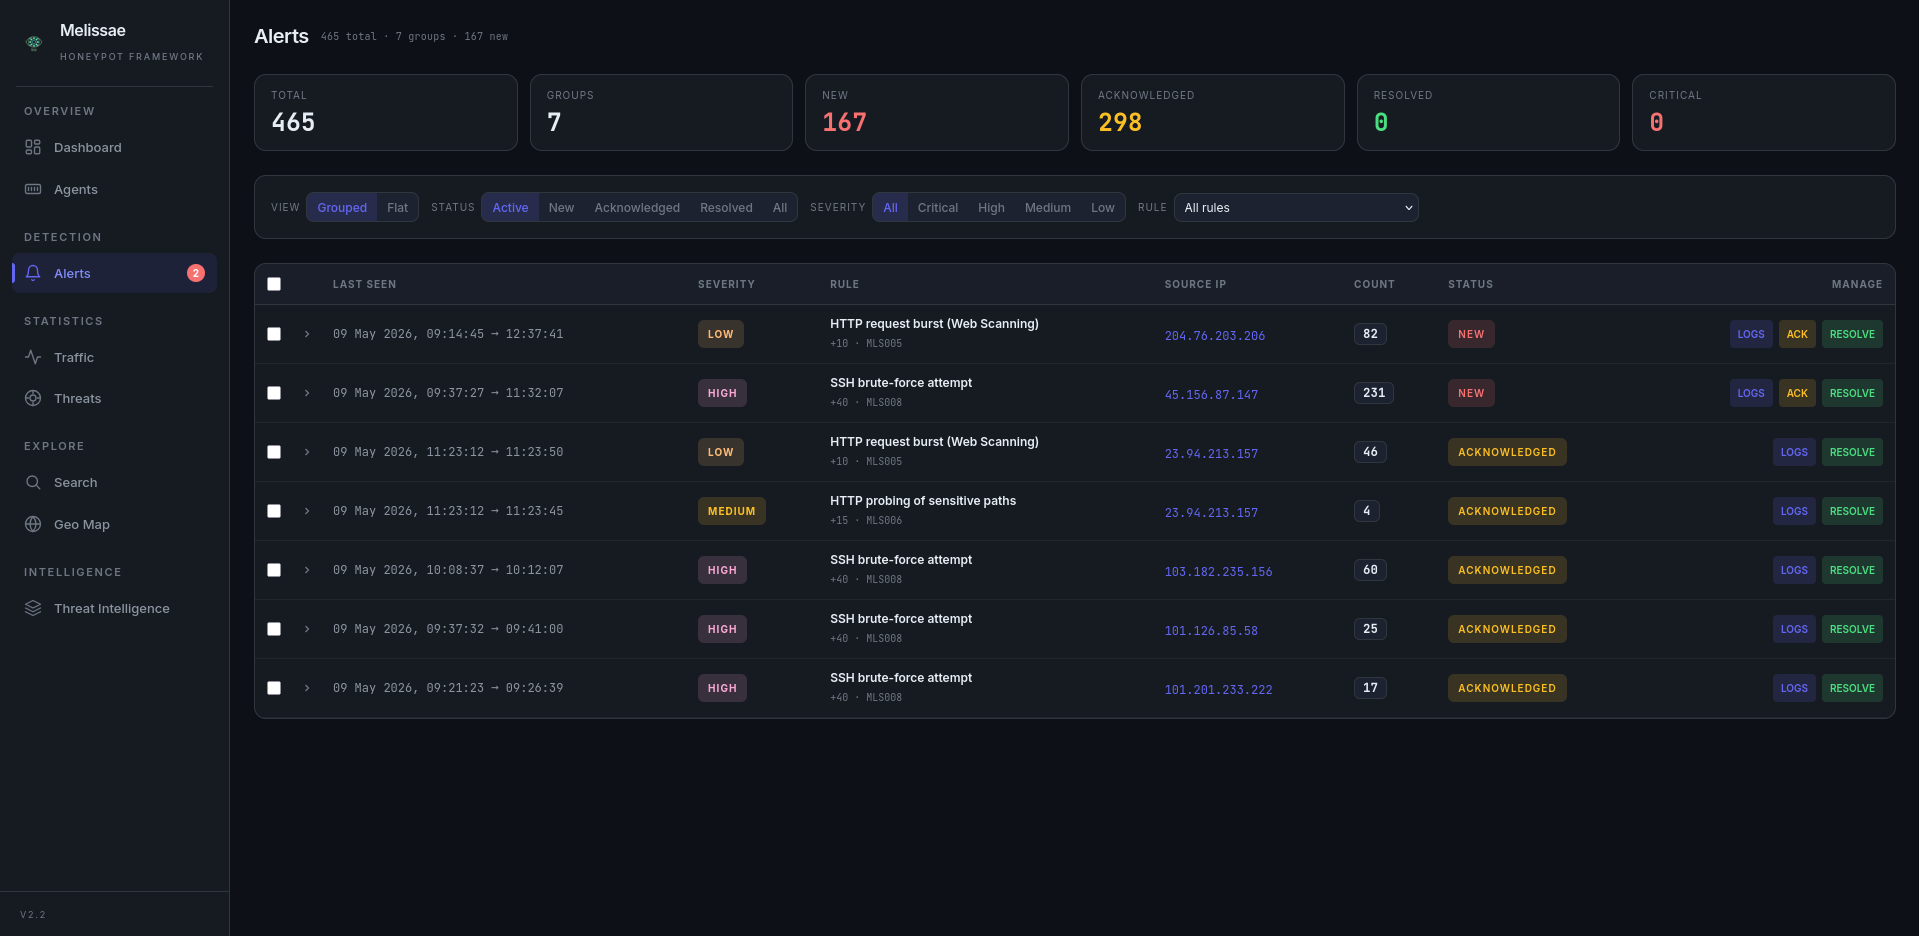Acknowledge the 204.76.203.206 alert

pos(1797,334)
